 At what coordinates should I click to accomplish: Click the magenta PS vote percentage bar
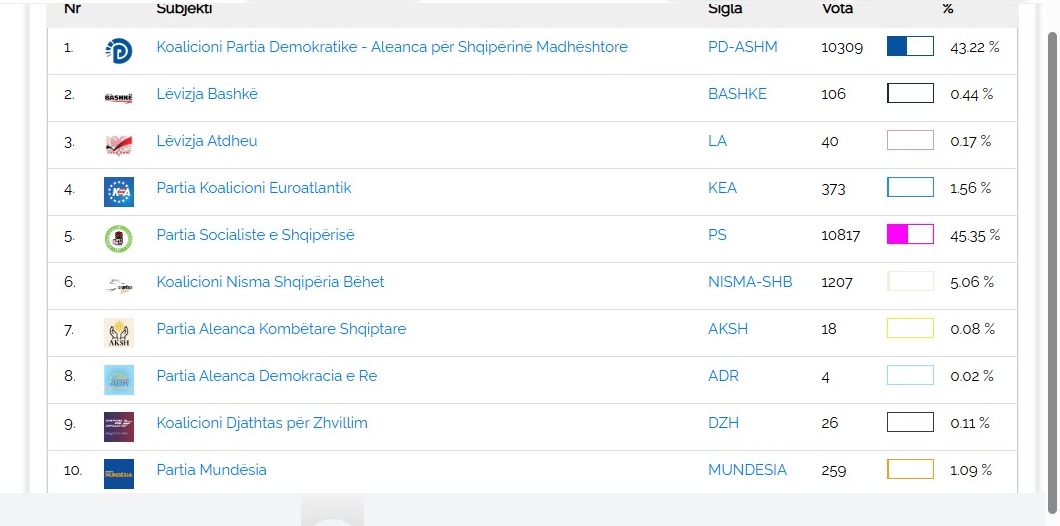click(x=910, y=235)
